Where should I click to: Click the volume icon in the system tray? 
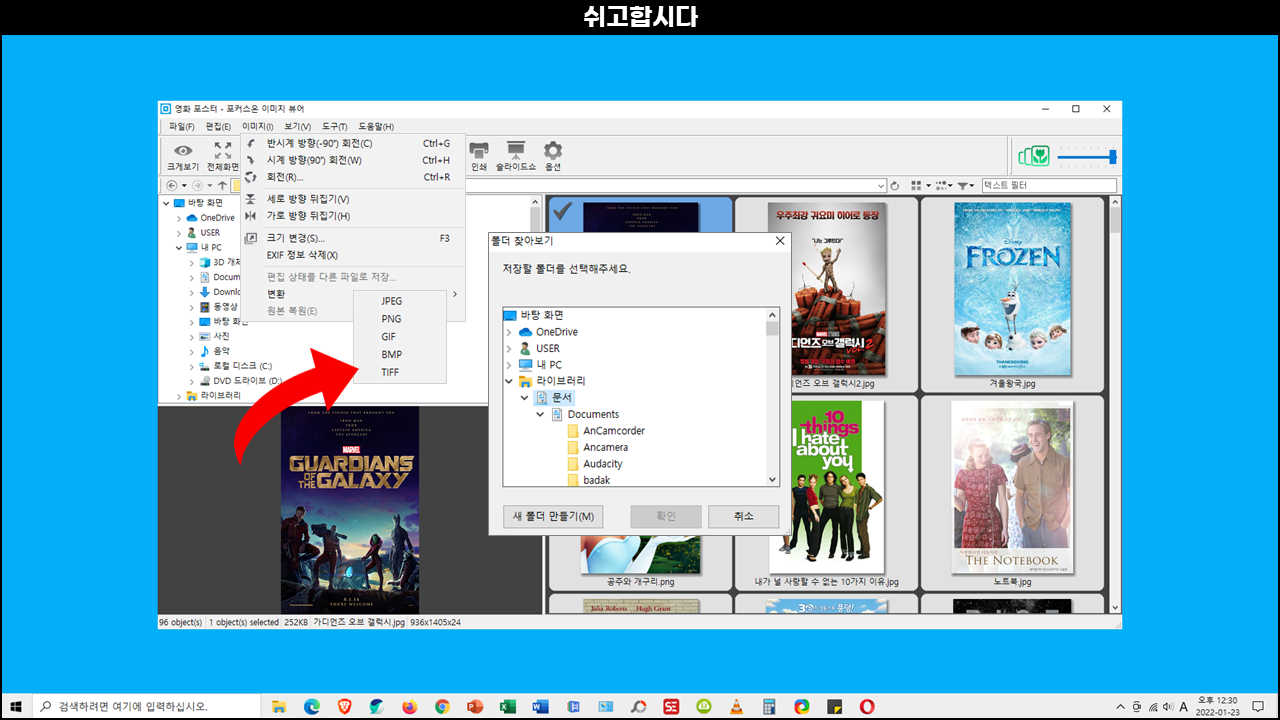(x=1167, y=707)
